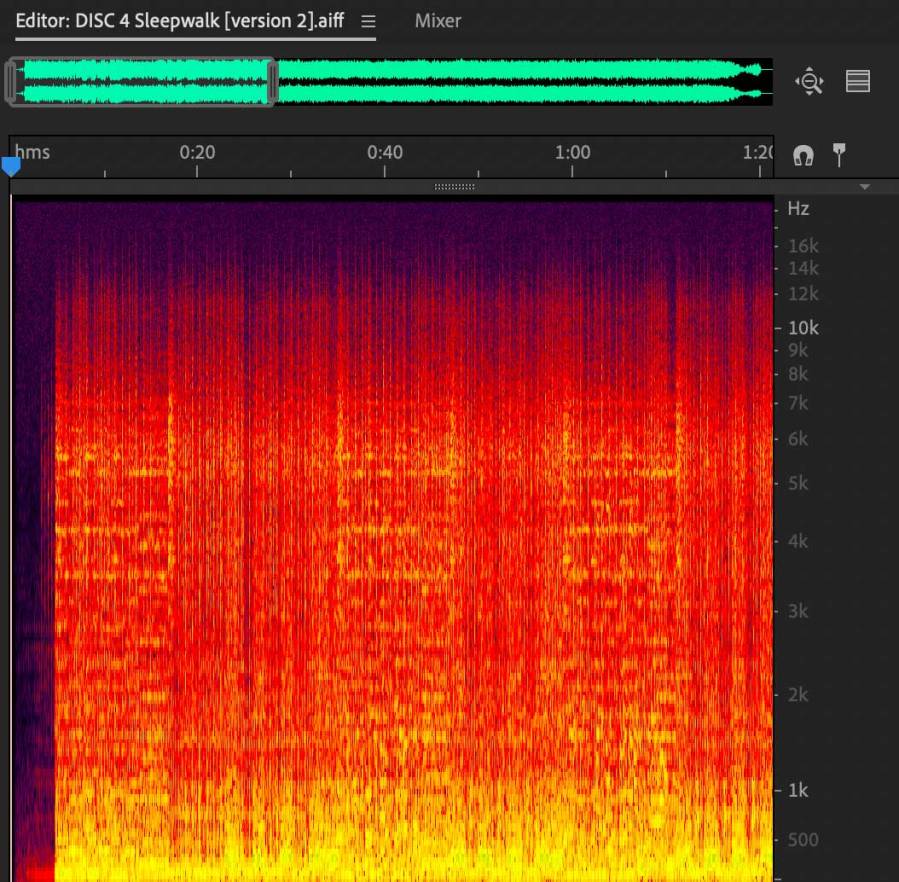Click the Hz label on the frequency scale
Image resolution: width=899 pixels, height=882 pixels.
point(798,209)
